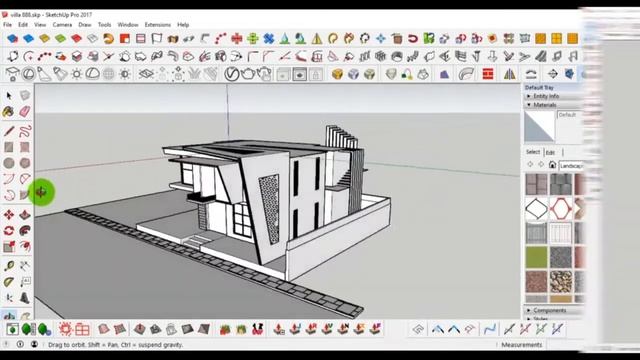
Task: Select the Line pencil tool
Action: click(9, 131)
